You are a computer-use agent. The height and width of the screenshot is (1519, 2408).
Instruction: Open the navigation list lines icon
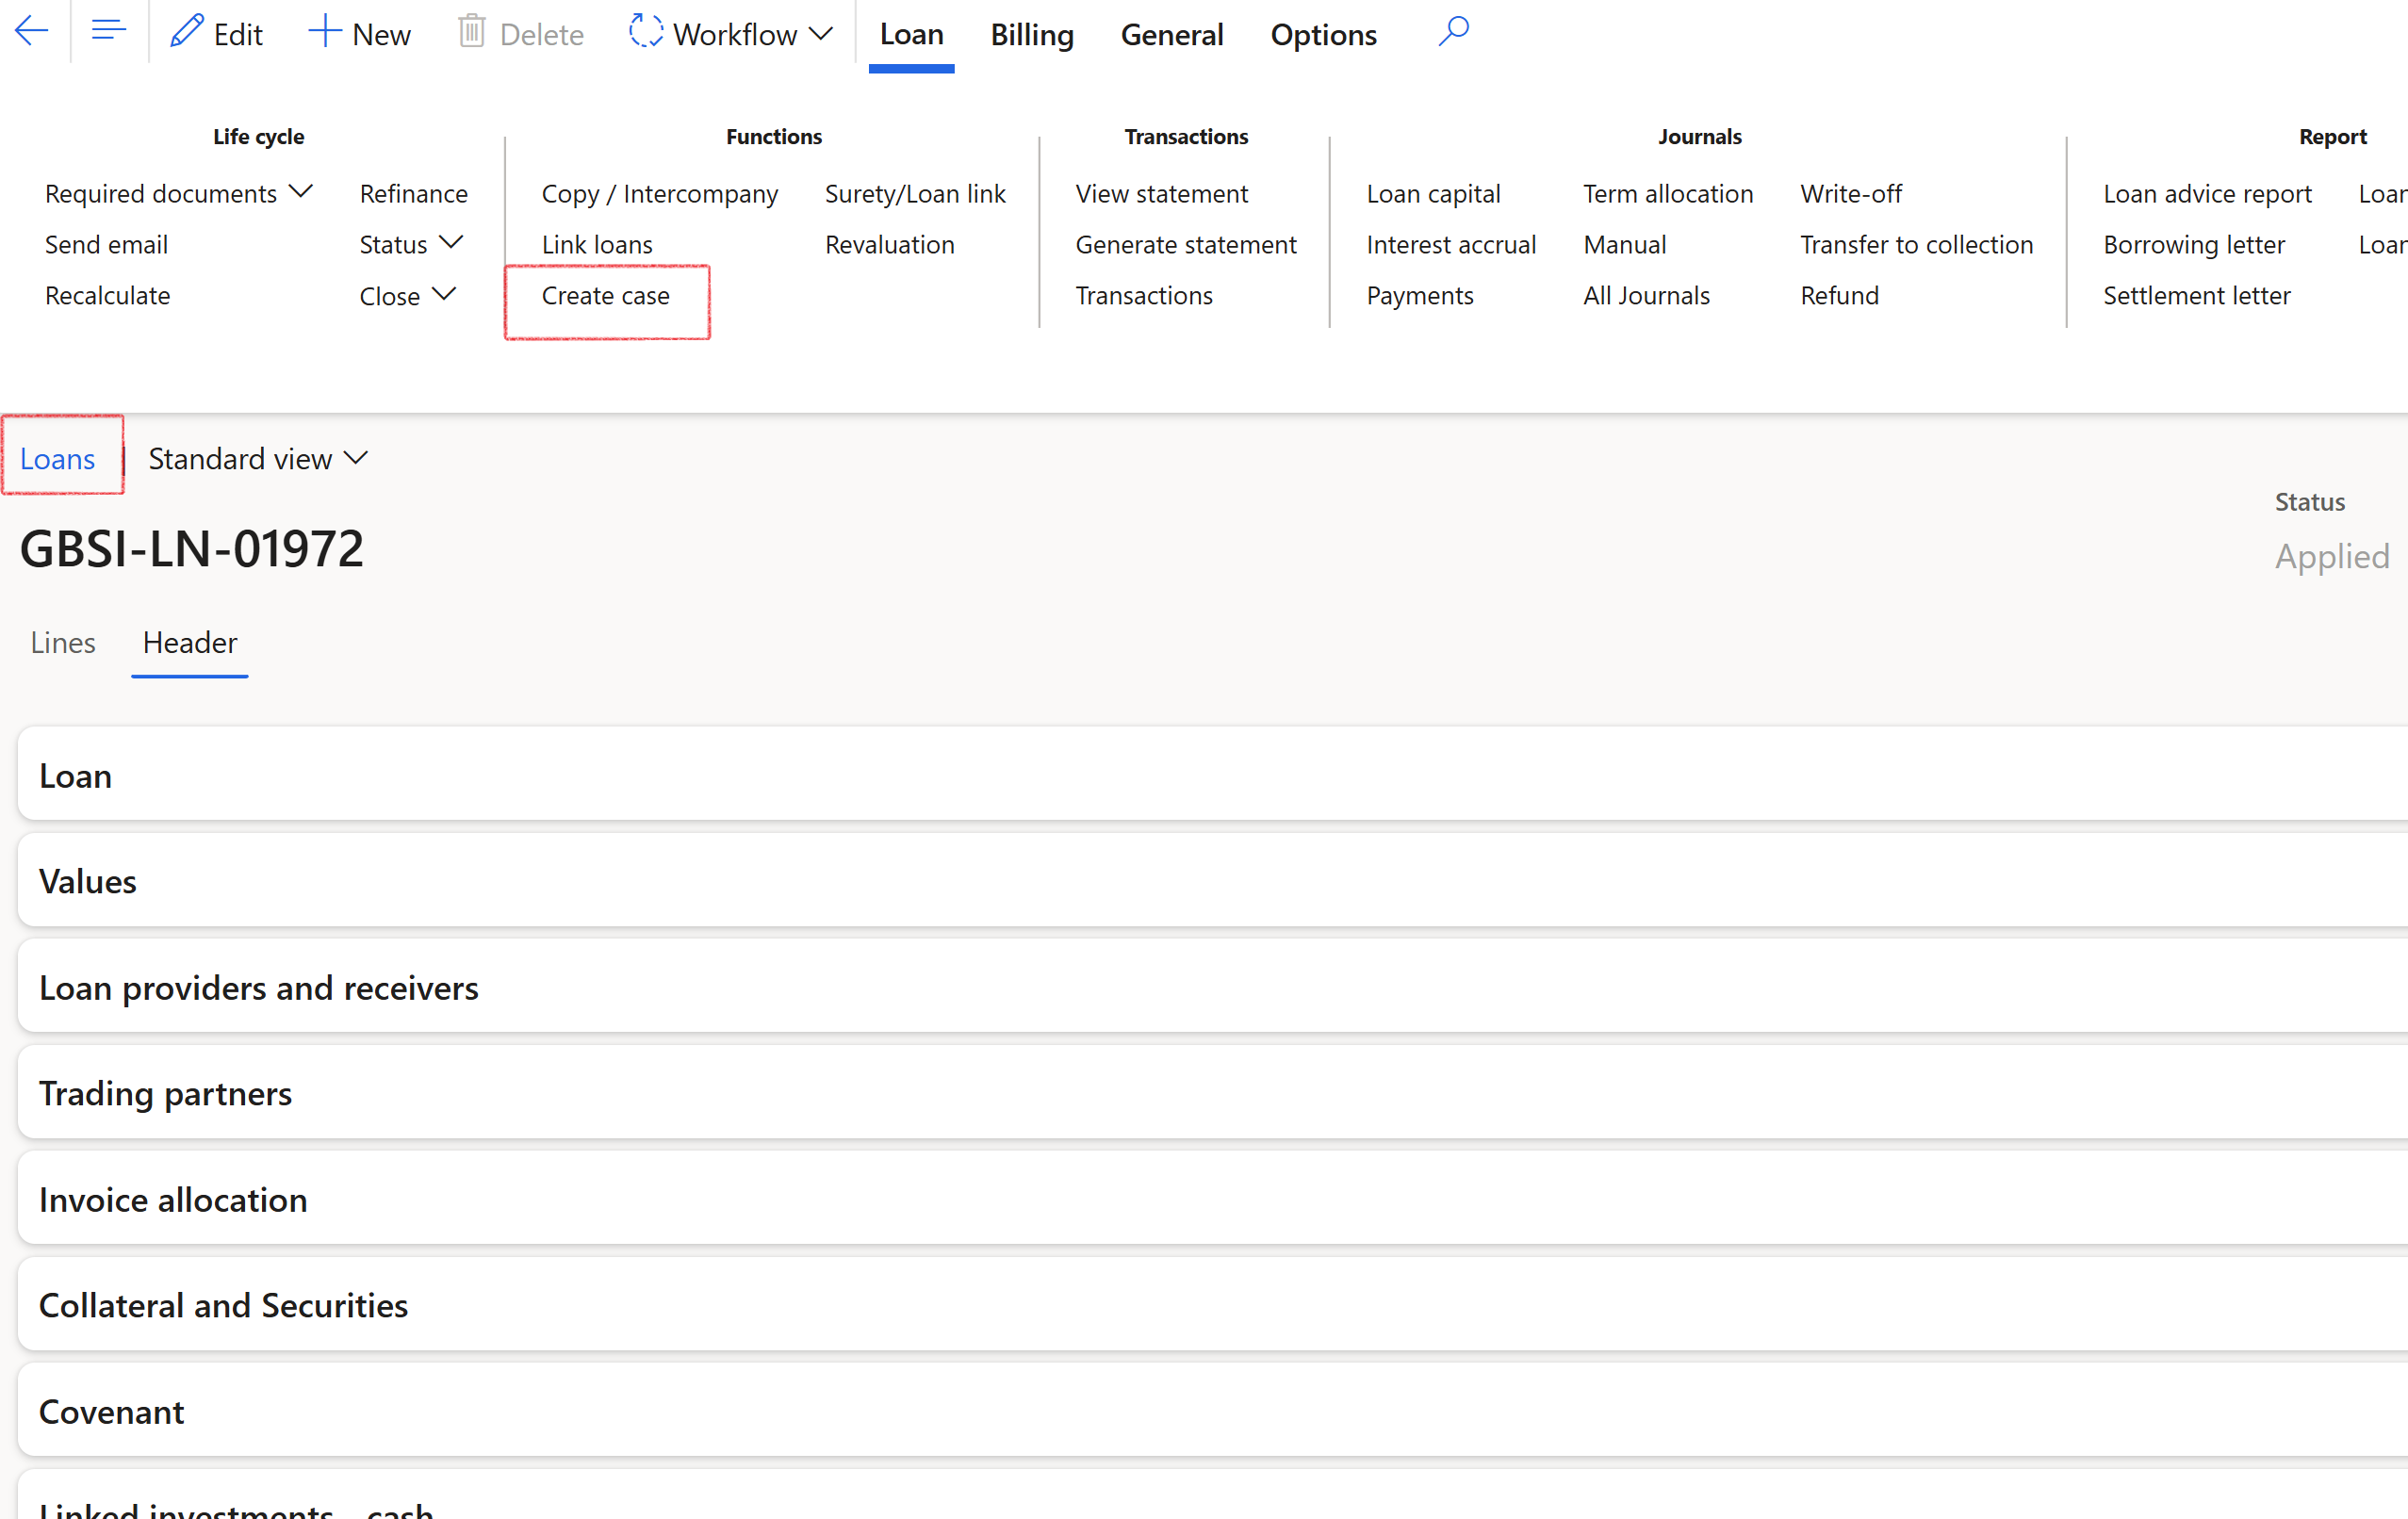[108, 32]
